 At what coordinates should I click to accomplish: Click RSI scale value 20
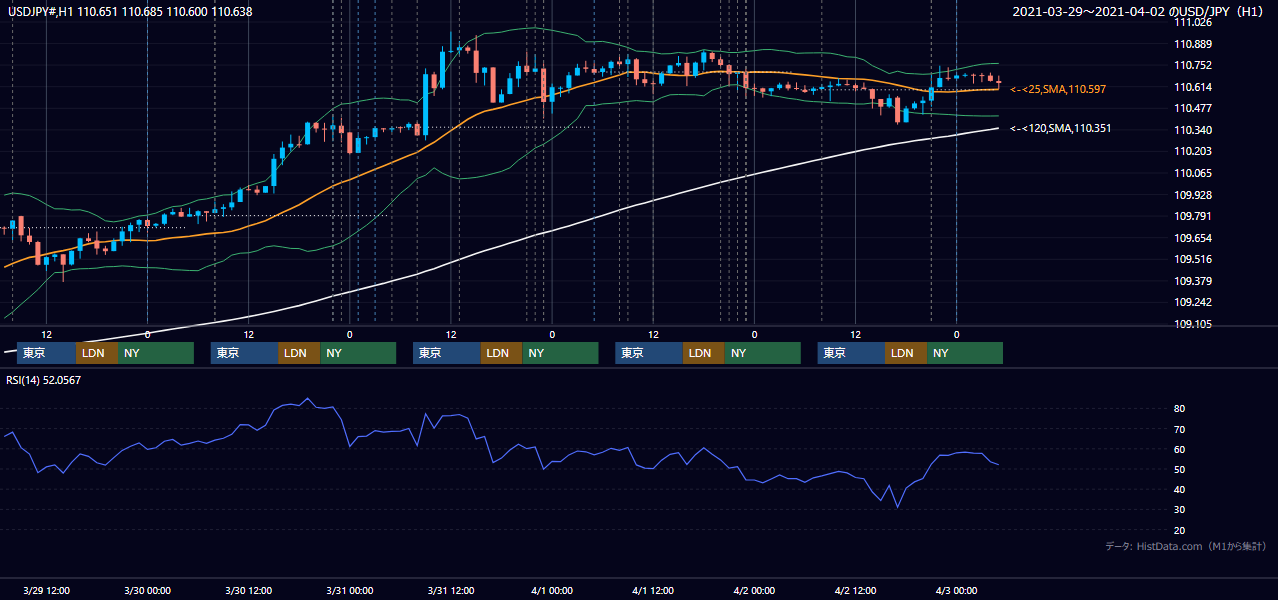pos(1180,530)
